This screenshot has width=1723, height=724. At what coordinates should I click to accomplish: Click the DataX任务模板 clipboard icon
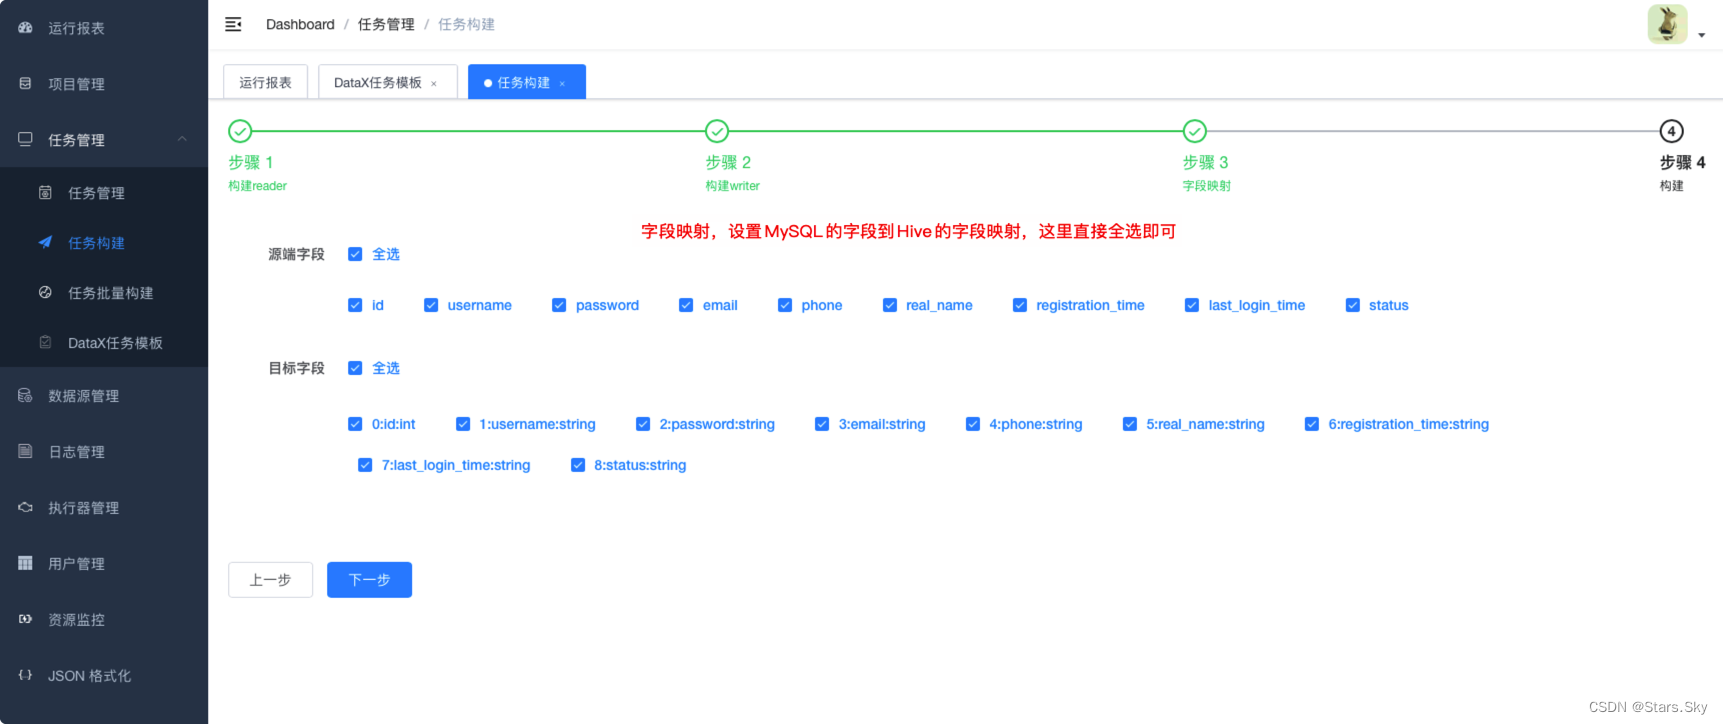[45, 342]
